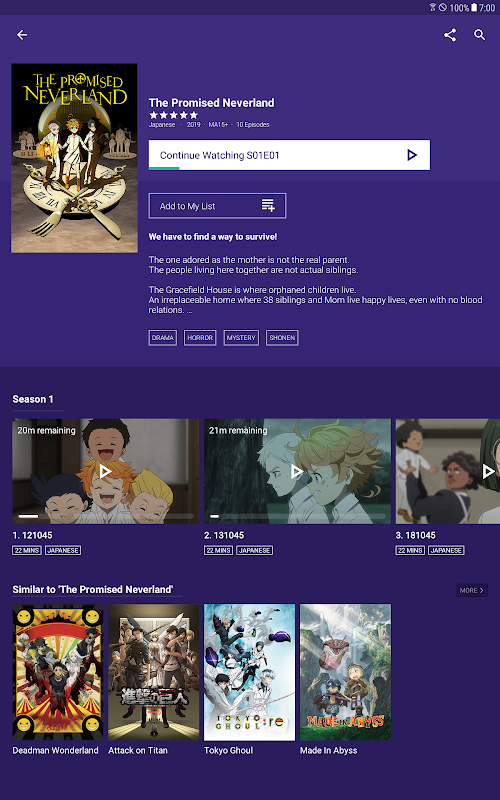Screen dimensions: 500x800
Task: Open Tokyo Ghoul poster
Action: pos(249,672)
